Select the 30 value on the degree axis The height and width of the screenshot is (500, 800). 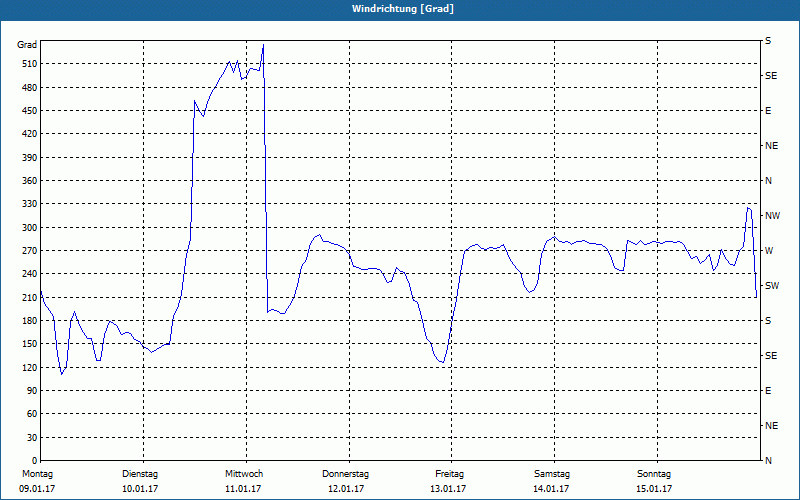tap(32, 438)
